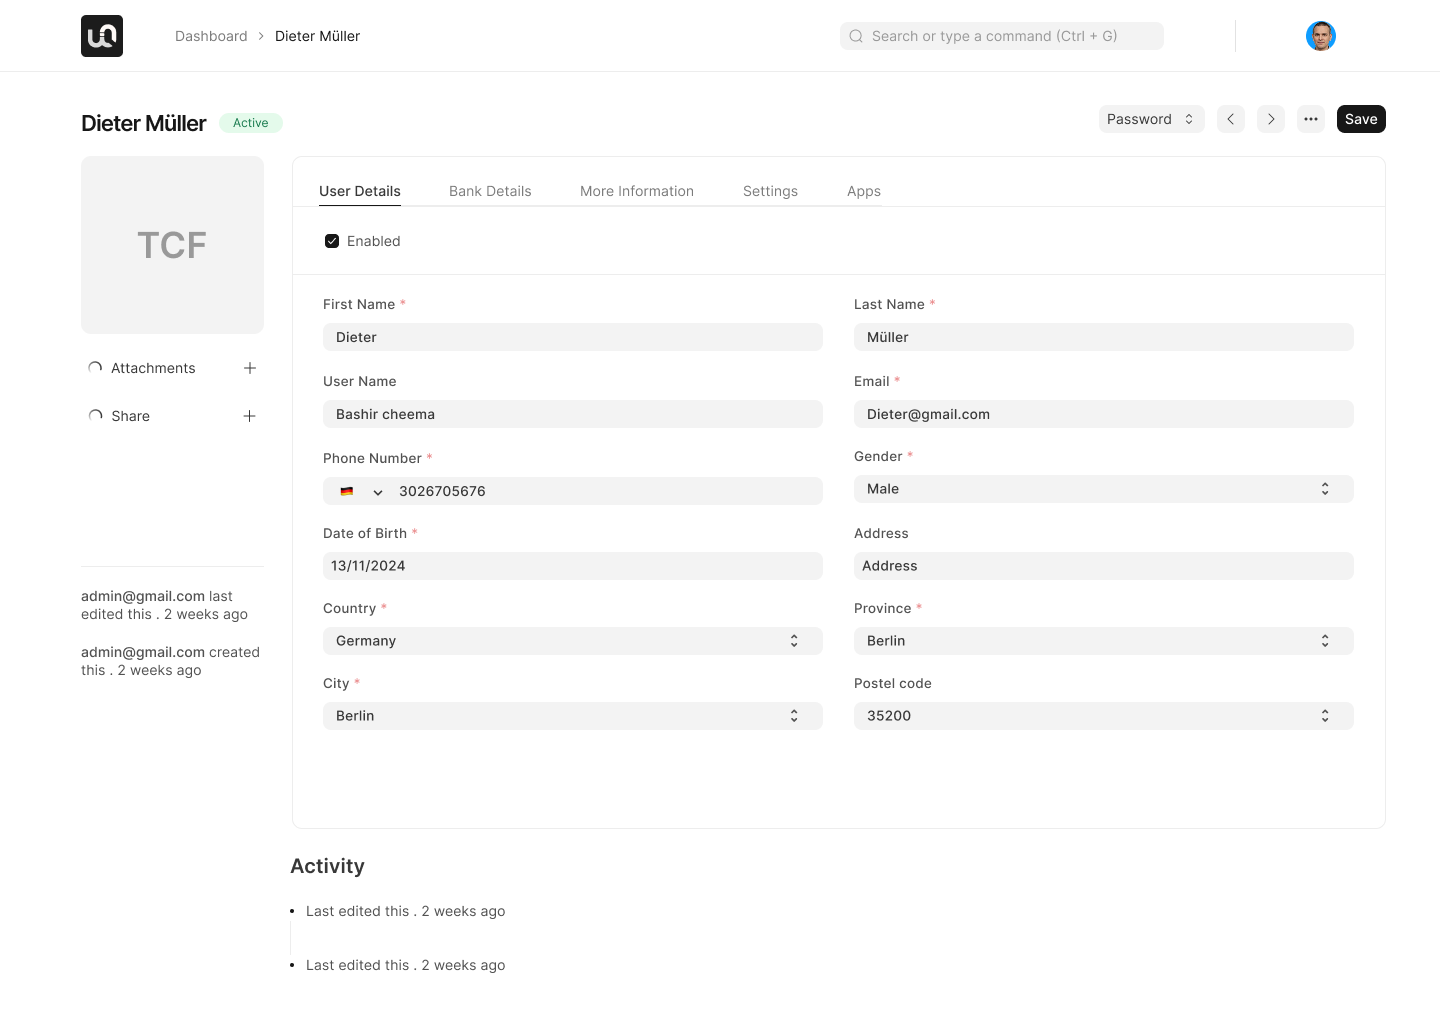Click admin@gmail.com created this note
The height and width of the screenshot is (1024, 1440).
(171, 661)
